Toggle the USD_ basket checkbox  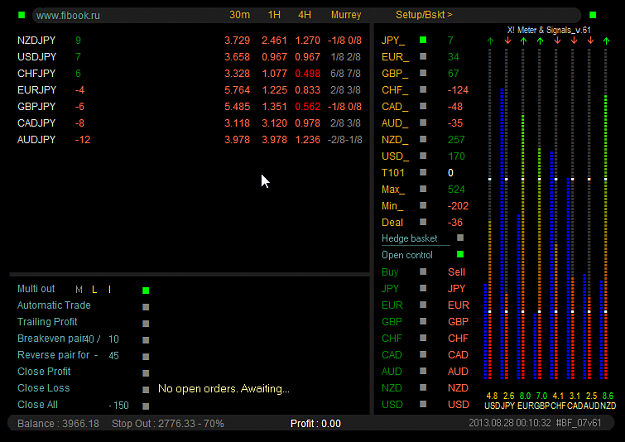point(423,156)
